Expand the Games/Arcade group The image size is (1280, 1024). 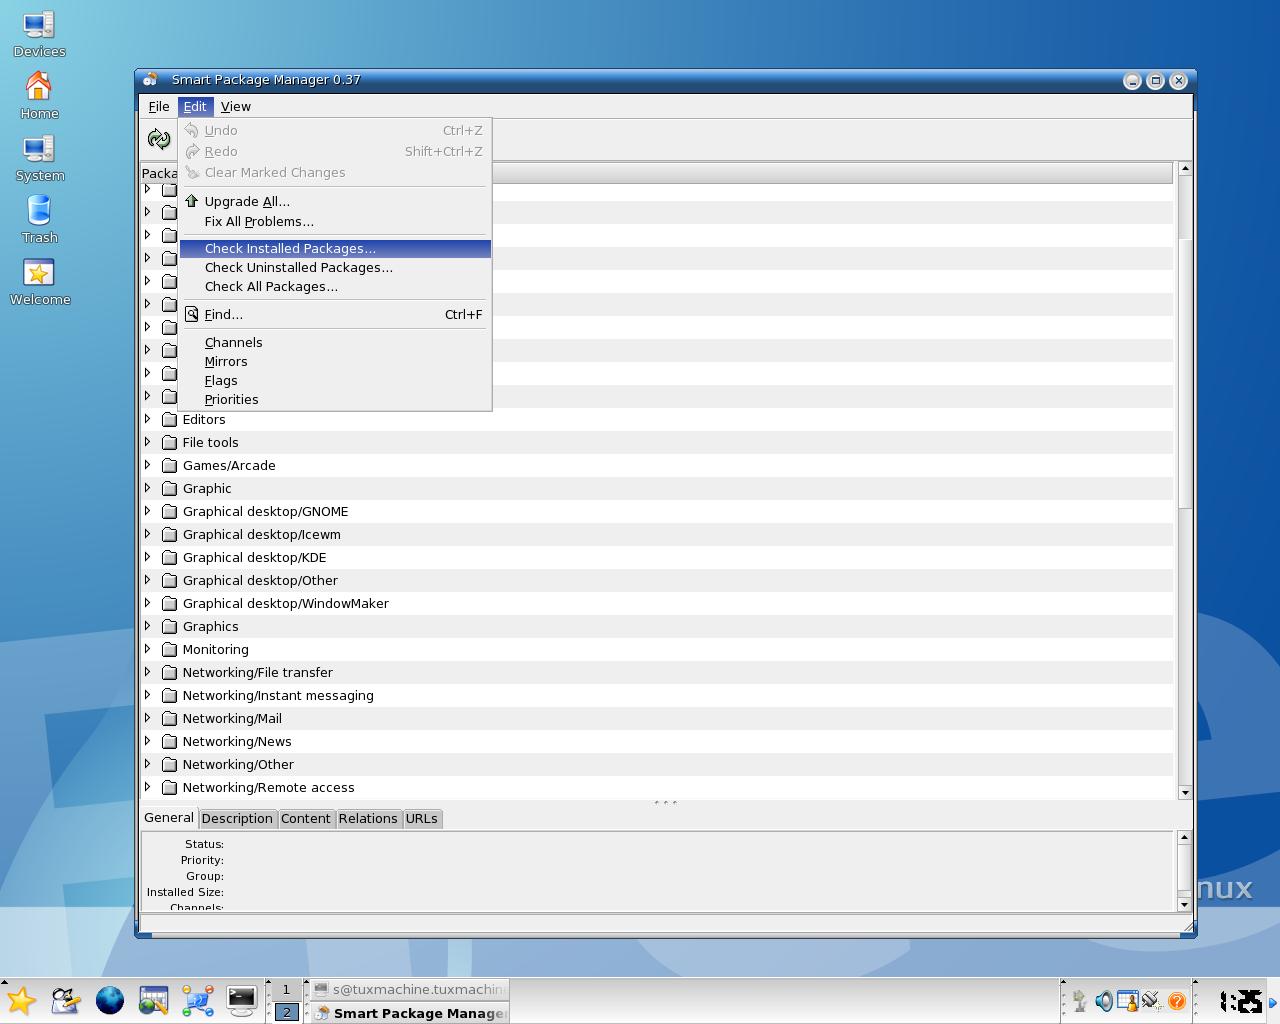148,465
